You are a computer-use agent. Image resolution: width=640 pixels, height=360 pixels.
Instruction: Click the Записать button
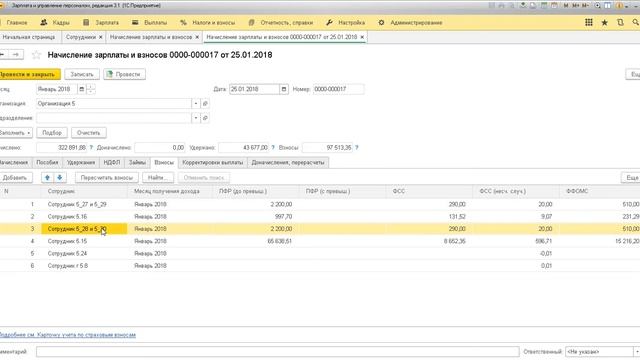[x=82, y=74]
